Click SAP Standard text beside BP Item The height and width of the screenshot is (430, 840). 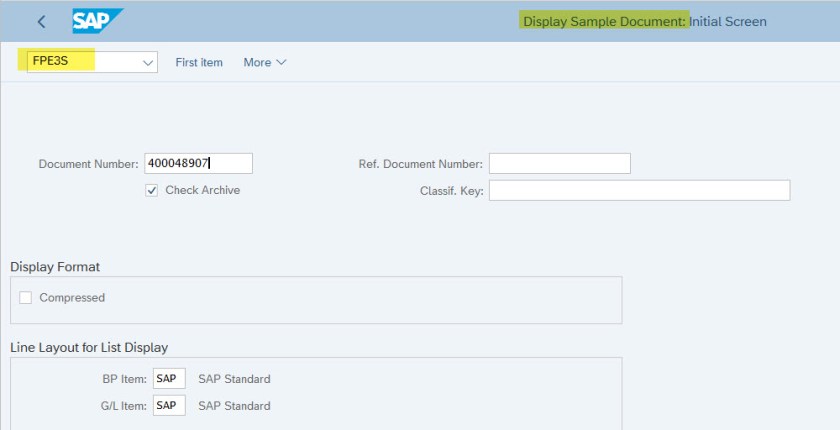[234, 379]
